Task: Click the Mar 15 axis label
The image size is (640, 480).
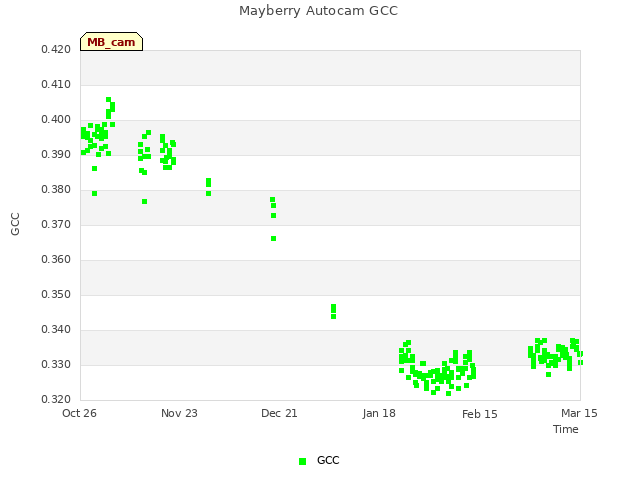Action: point(579,413)
